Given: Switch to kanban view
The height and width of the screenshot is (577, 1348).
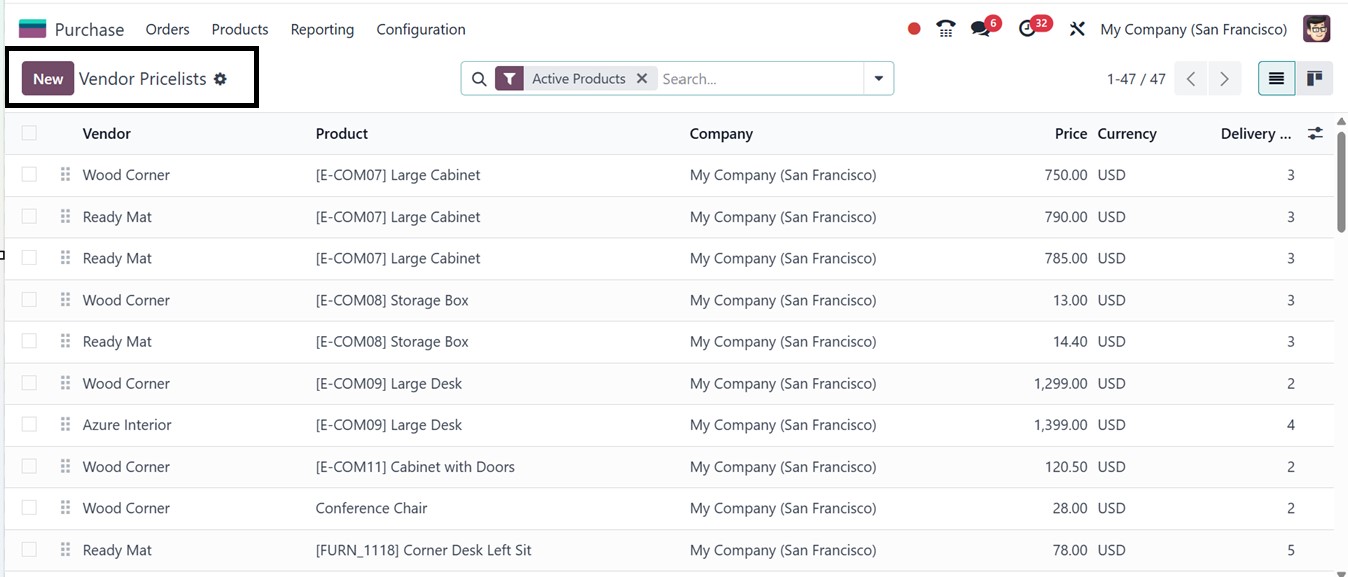Looking at the screenshot, I should pyautogui.click(x=1314, y=79).
